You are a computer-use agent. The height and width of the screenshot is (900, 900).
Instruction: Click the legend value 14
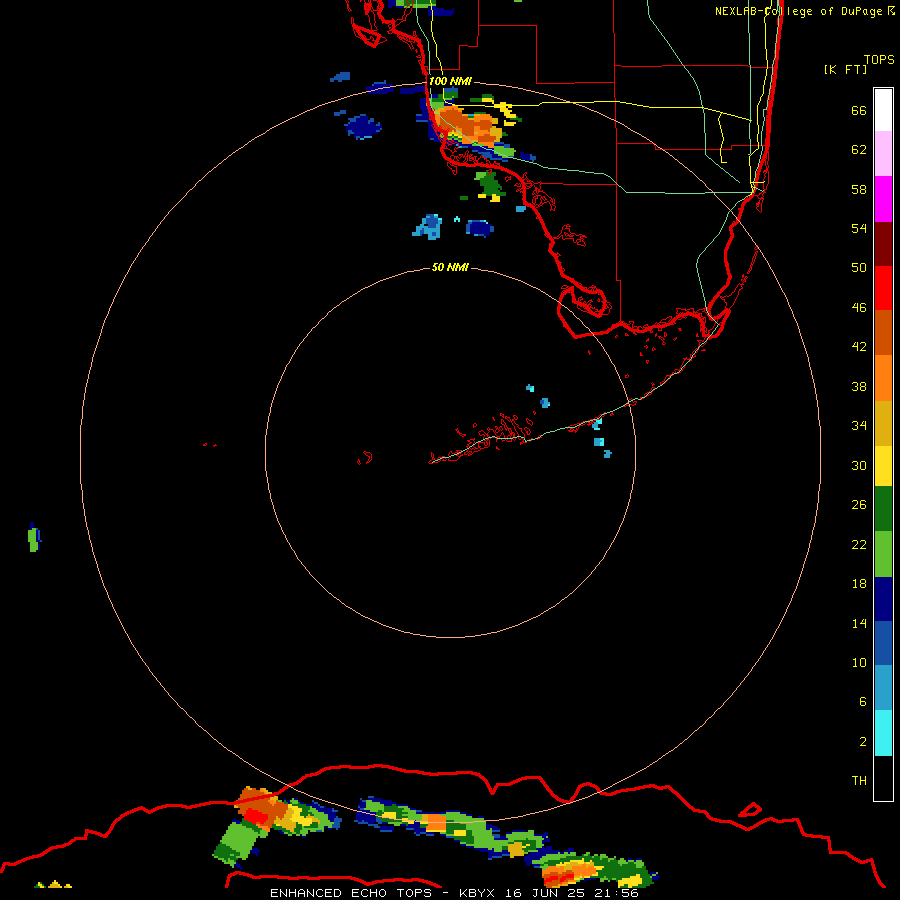[x=859, y=623]
